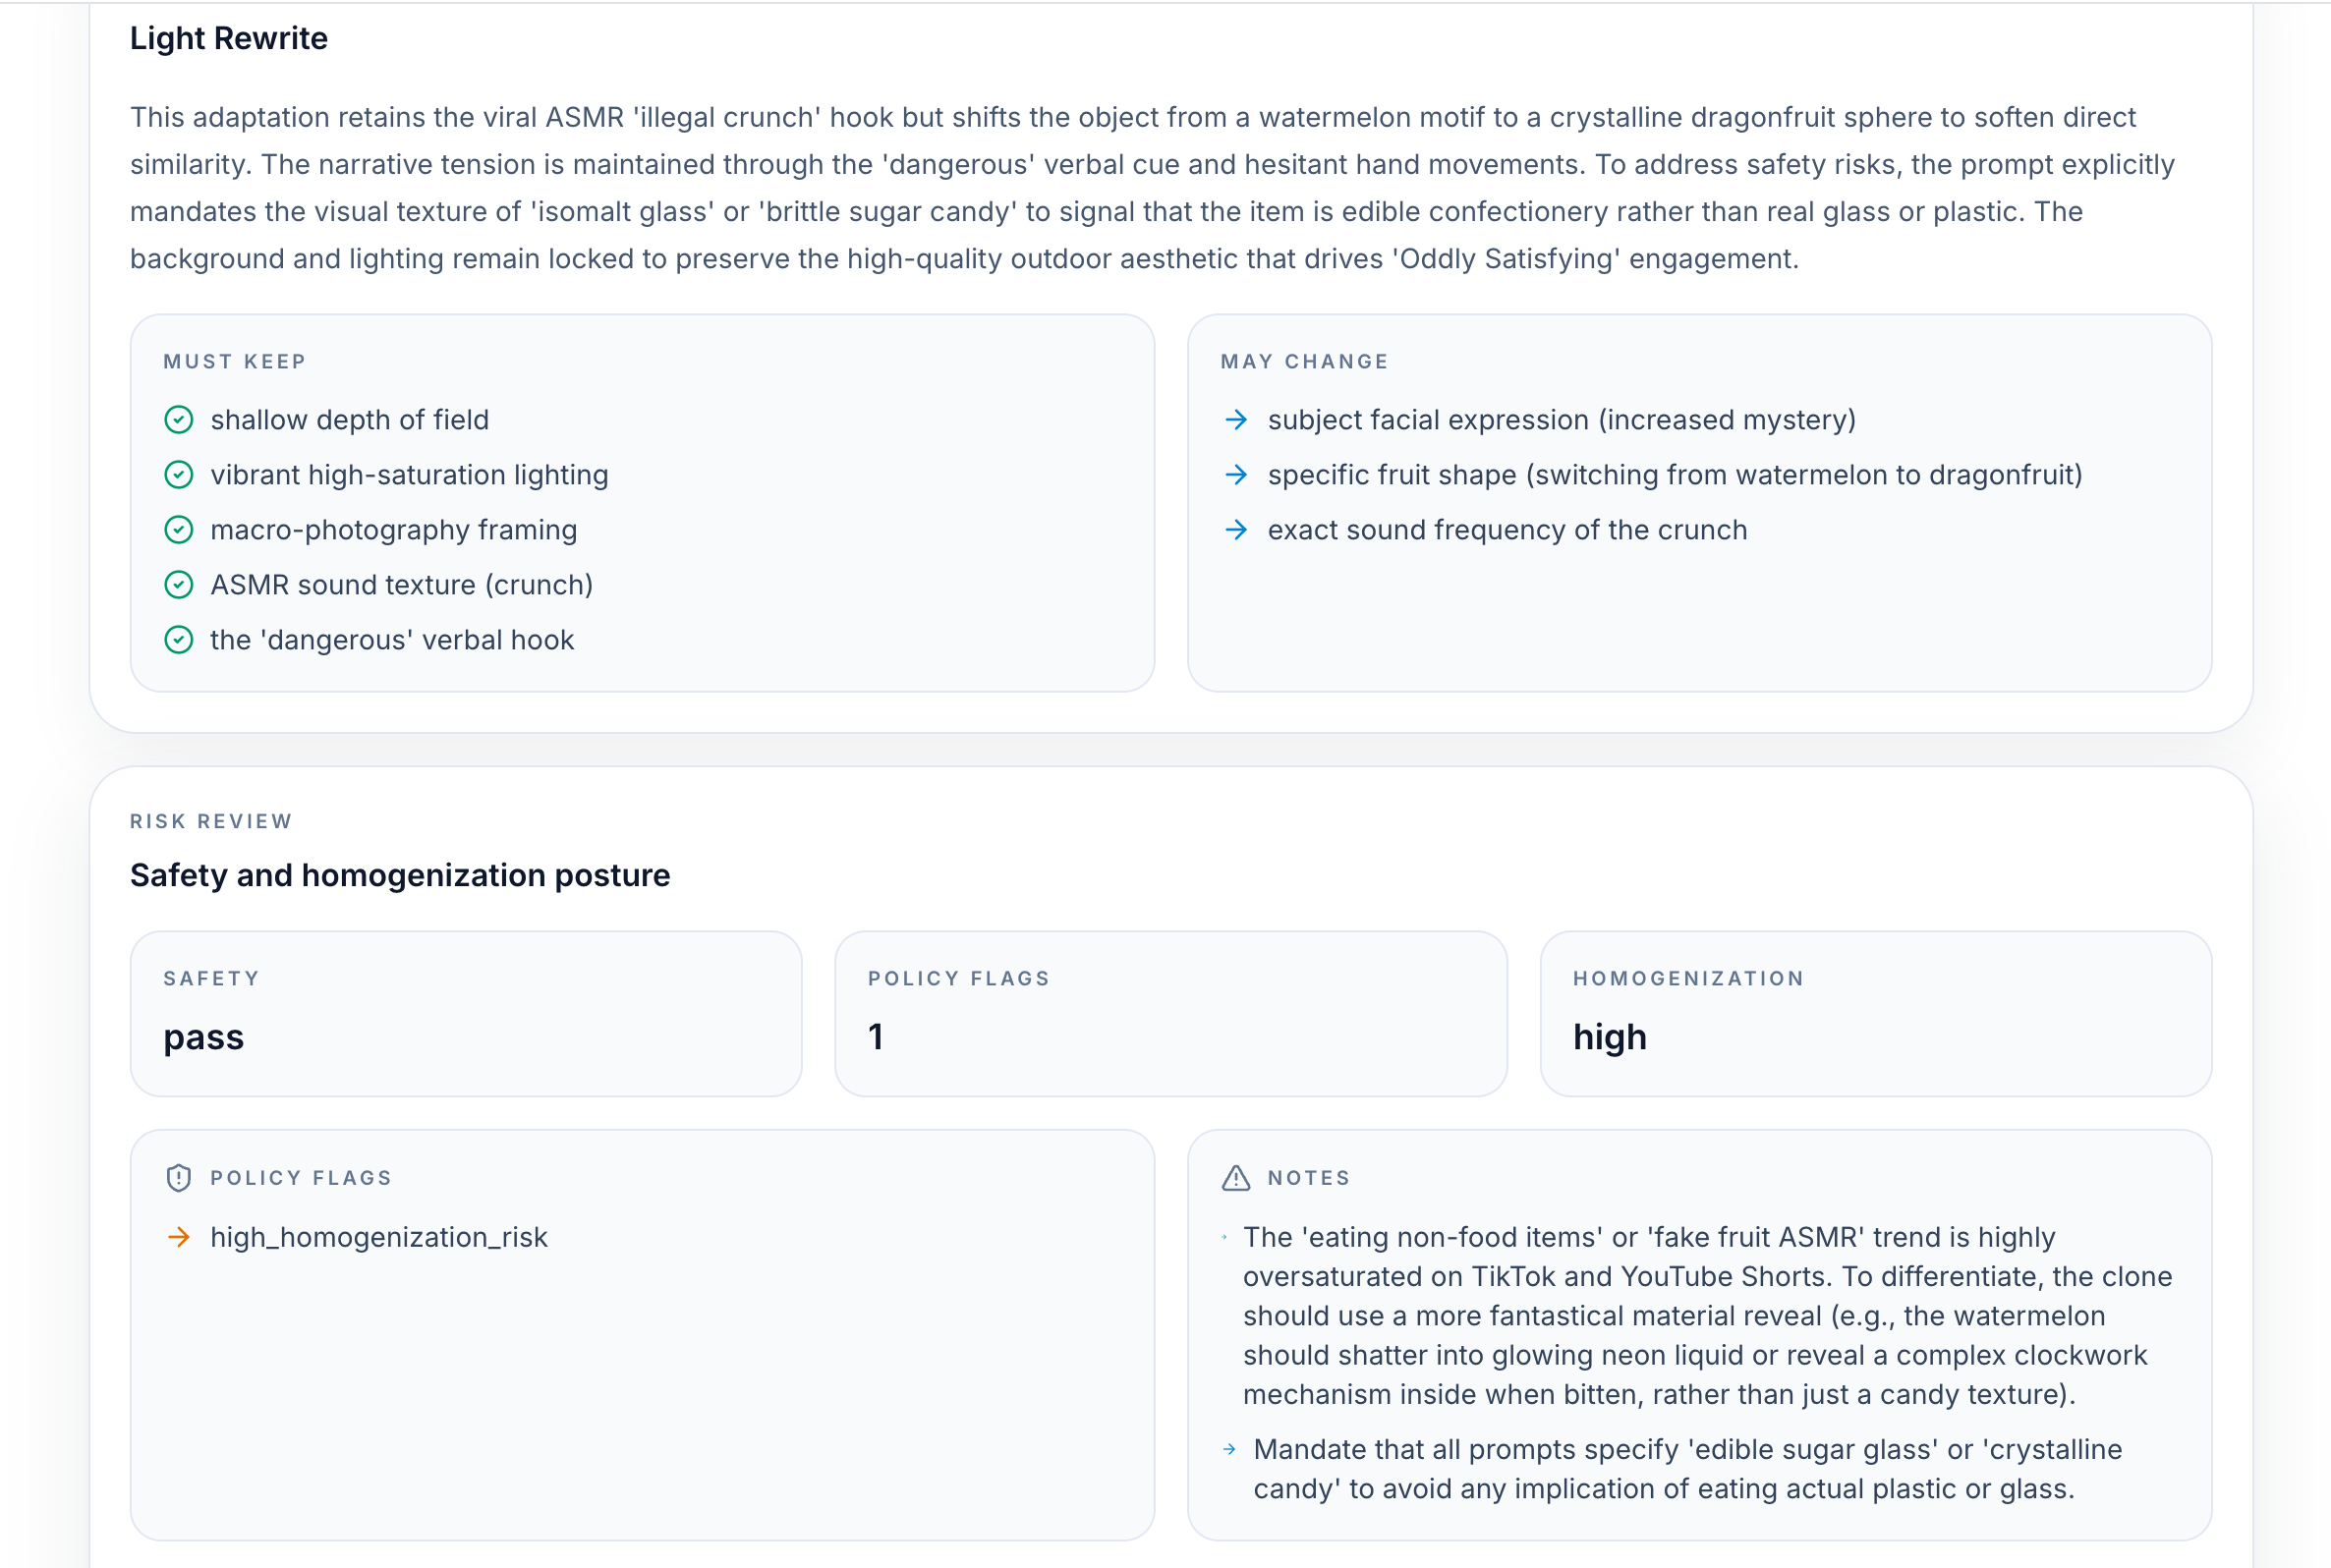
Task: Click the green check beside 'shallow depth of field'
Action: (x=179, y=420)
